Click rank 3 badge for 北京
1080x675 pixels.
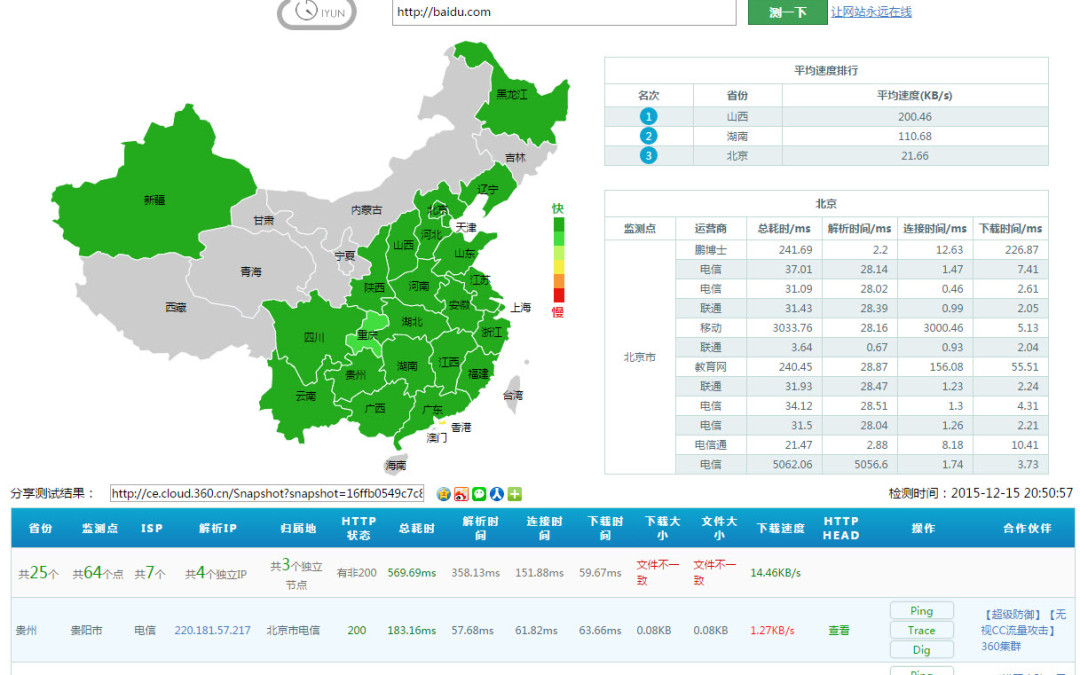(x=648, y=156)
